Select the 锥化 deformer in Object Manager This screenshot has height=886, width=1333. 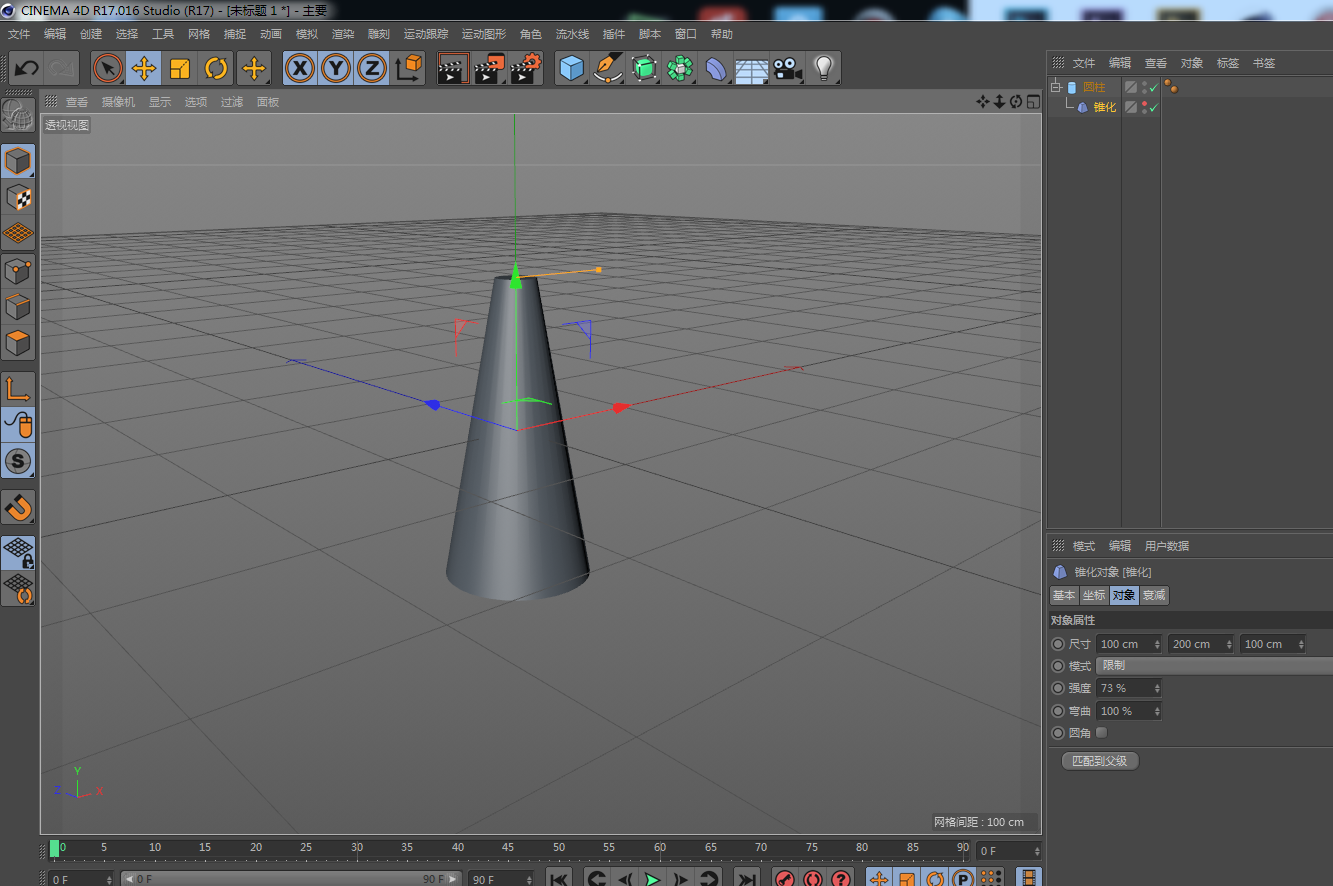coord(1105,107)
